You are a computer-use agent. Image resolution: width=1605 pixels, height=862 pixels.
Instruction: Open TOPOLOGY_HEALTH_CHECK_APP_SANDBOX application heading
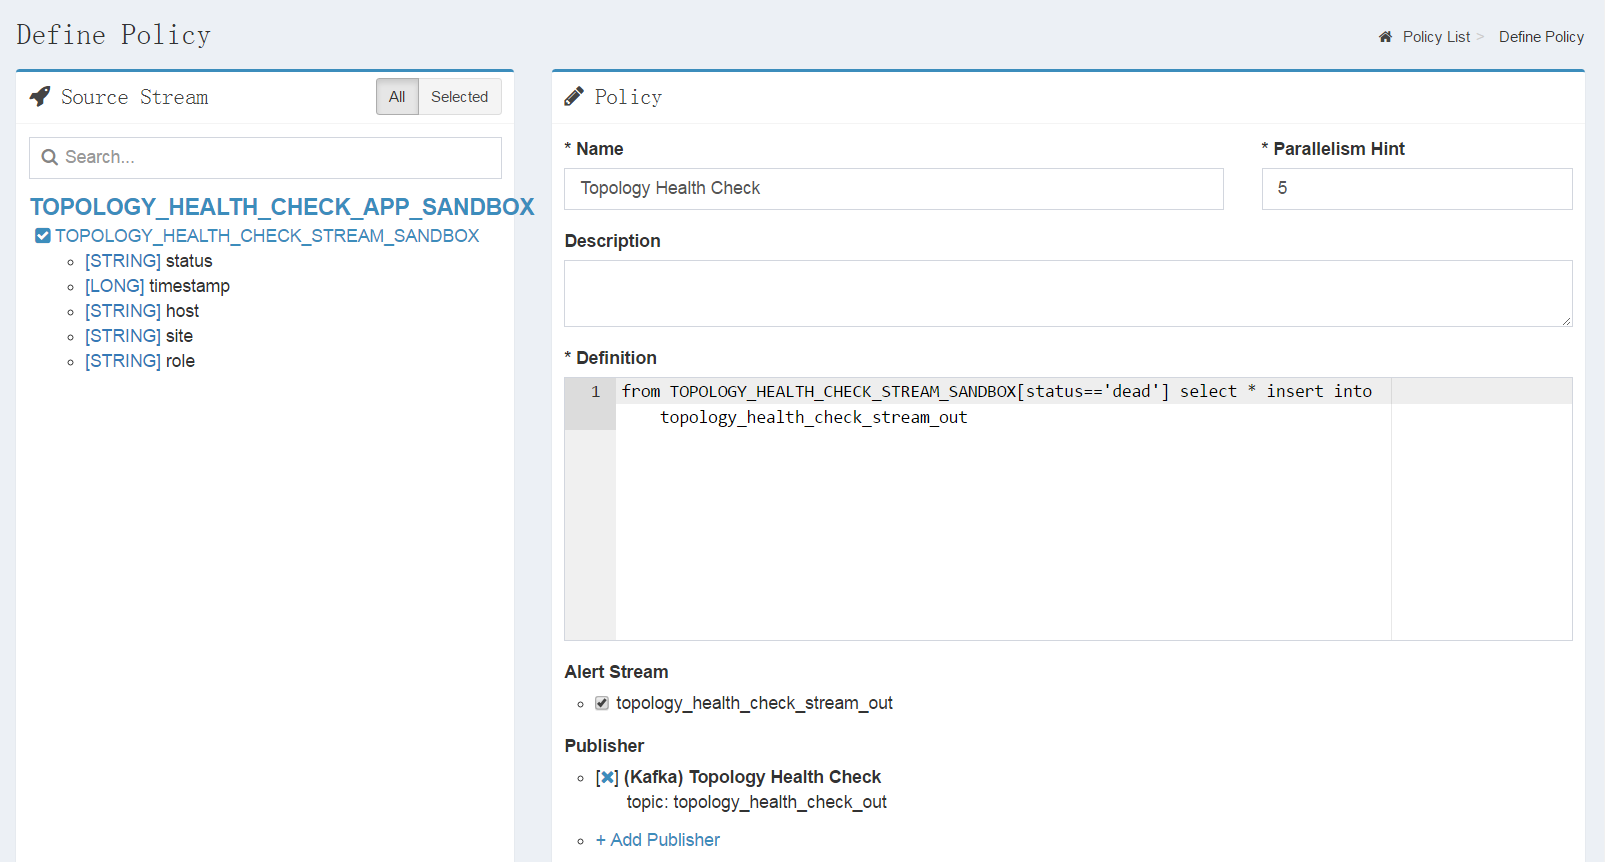tap(282, 207)
